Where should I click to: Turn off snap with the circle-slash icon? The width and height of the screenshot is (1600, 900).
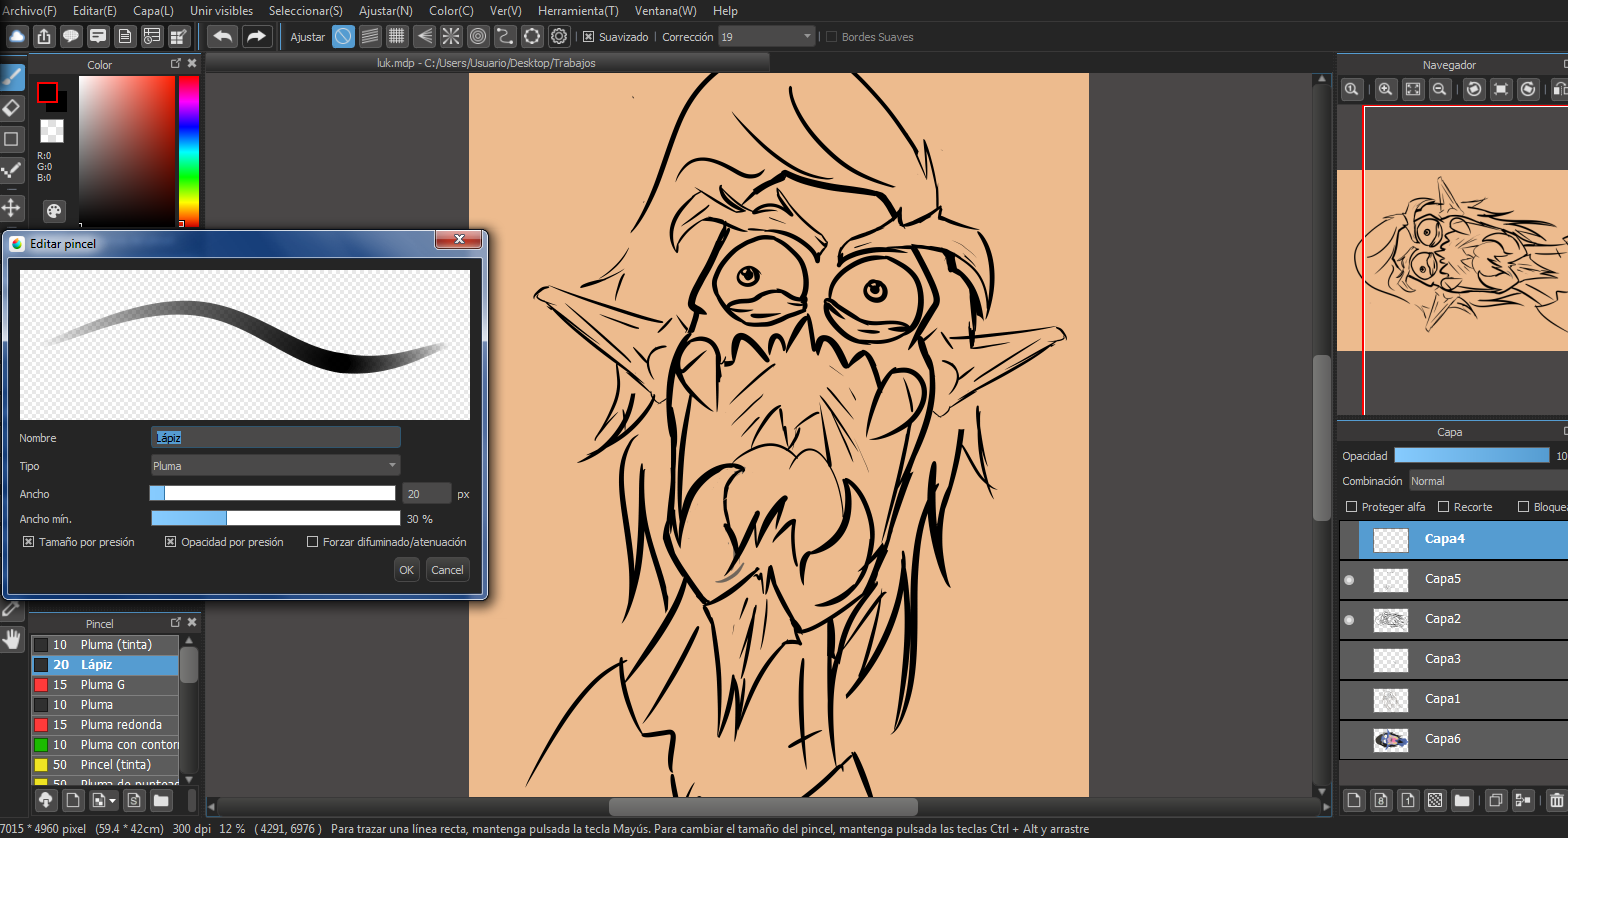click(343, 37)
